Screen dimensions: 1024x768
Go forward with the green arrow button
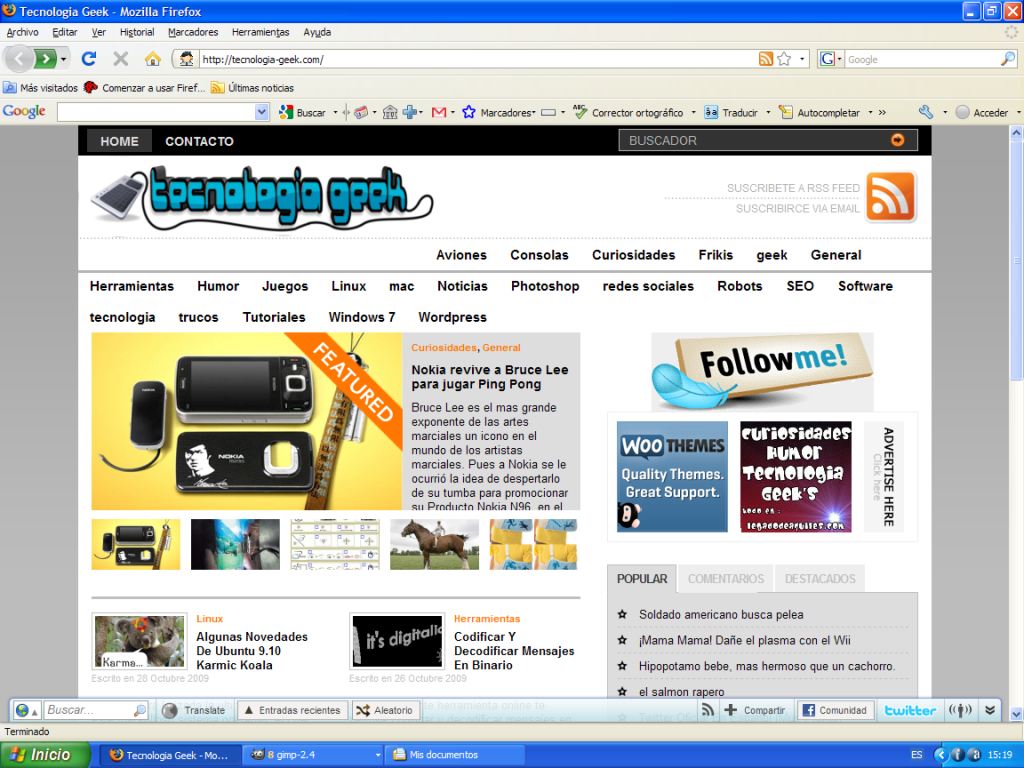[46, 59]
